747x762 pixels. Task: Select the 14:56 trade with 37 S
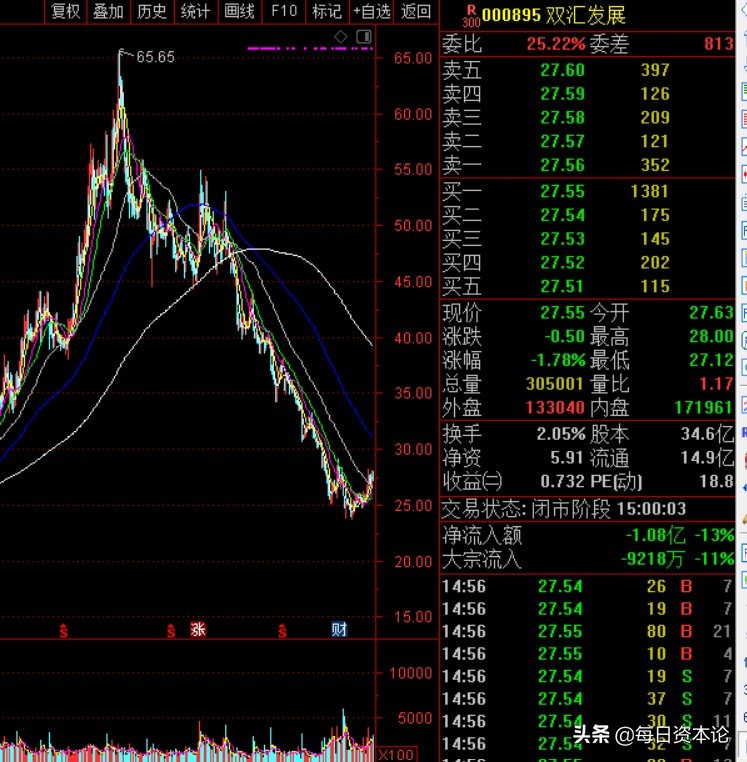[x=587, y=699]
